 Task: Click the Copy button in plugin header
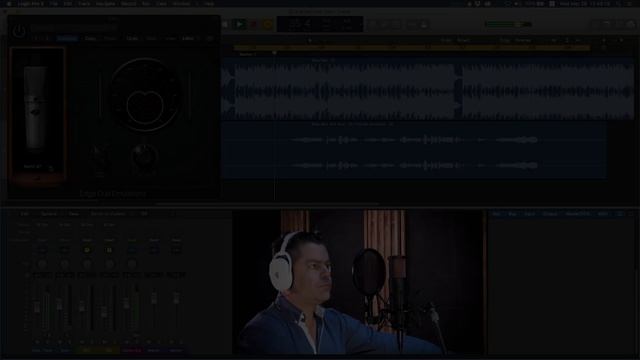(90, 38)
